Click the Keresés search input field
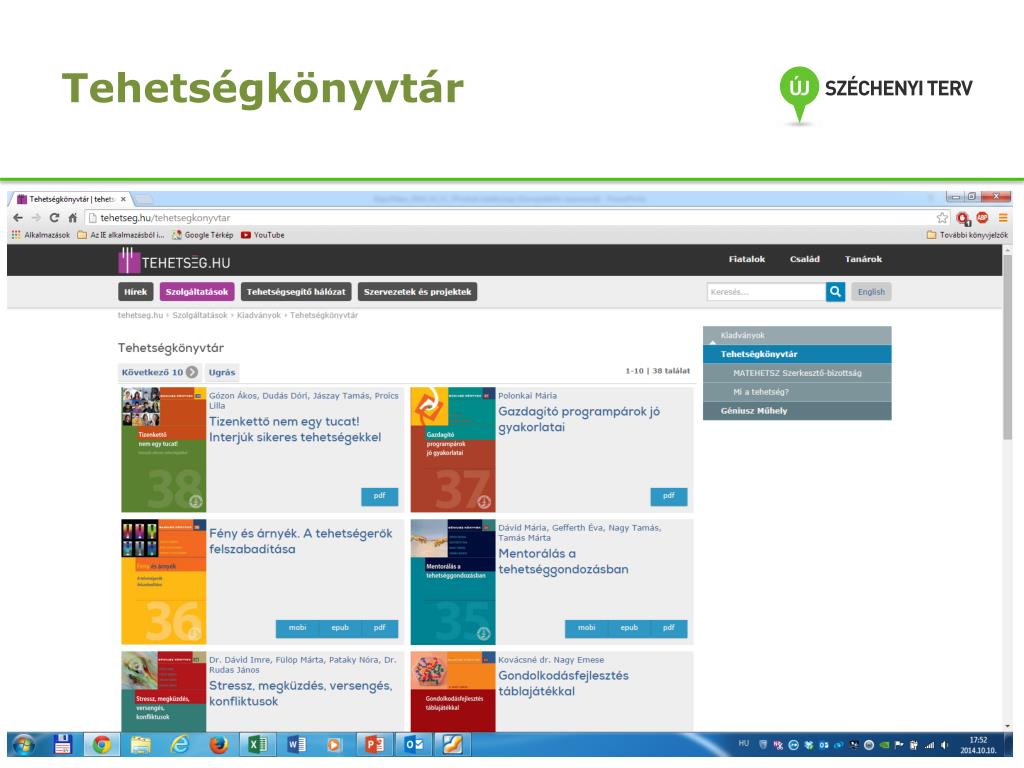Screen dimensions: 1024x768 (x=766, y=292)
